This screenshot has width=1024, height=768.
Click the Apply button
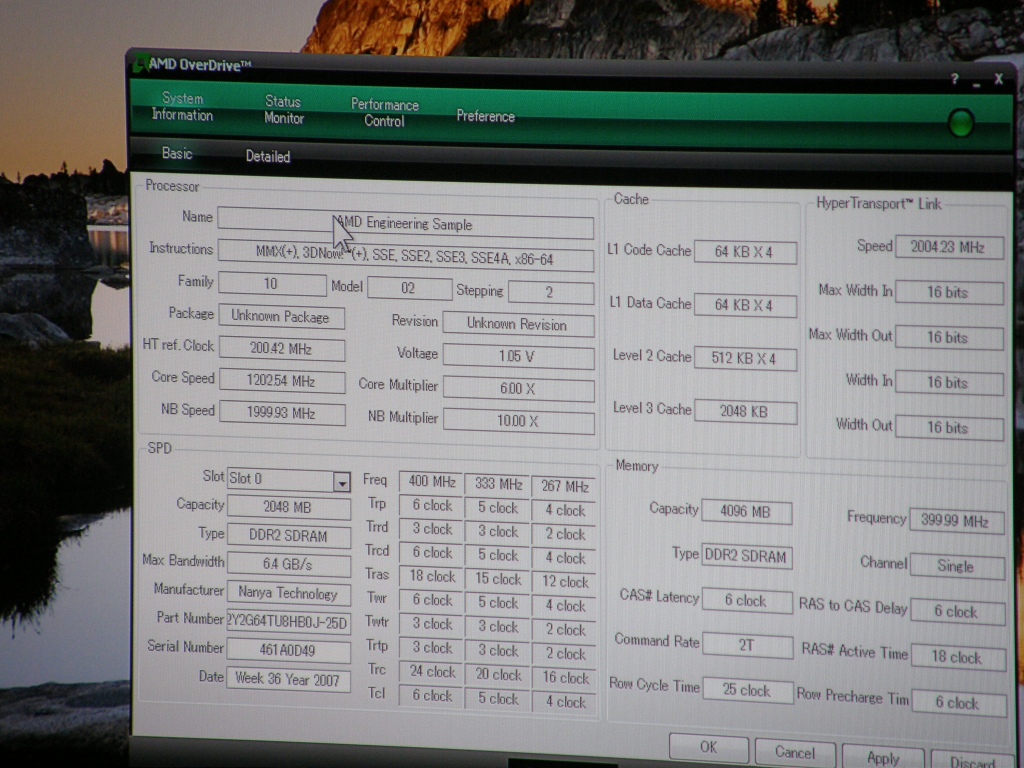click(883, 757)
